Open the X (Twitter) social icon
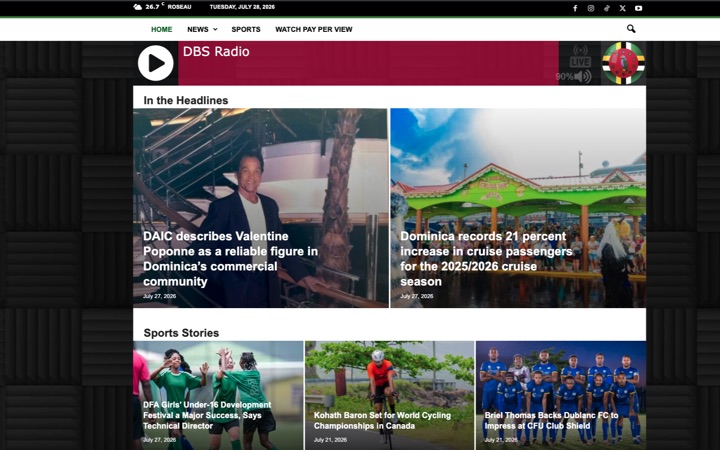The height and width of the screenshot is (450, 720). tap(622, 8)
